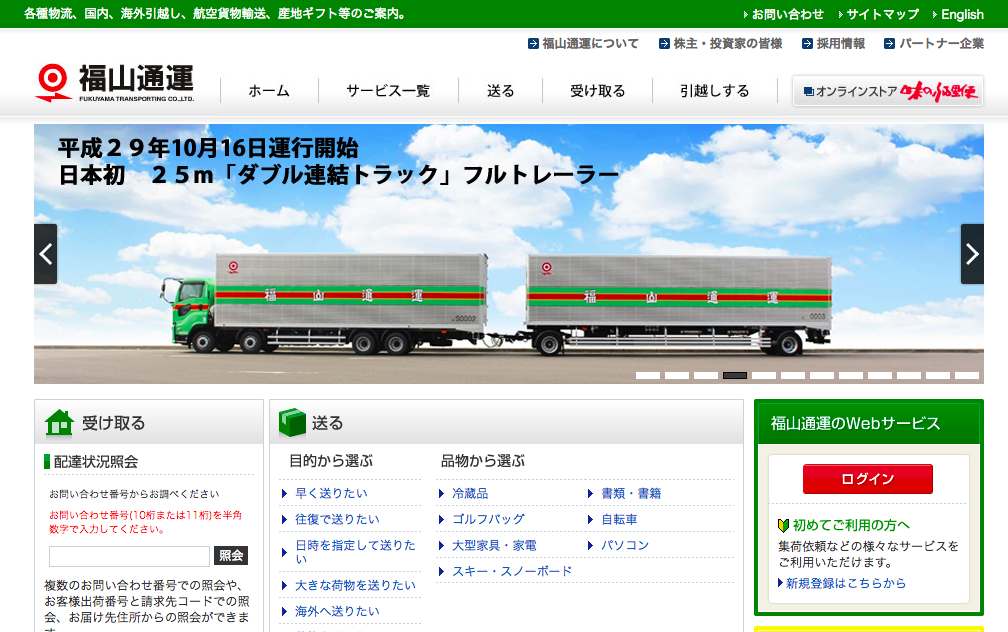
Task: Show the previous carousel slide
Action: pos(46,254)
